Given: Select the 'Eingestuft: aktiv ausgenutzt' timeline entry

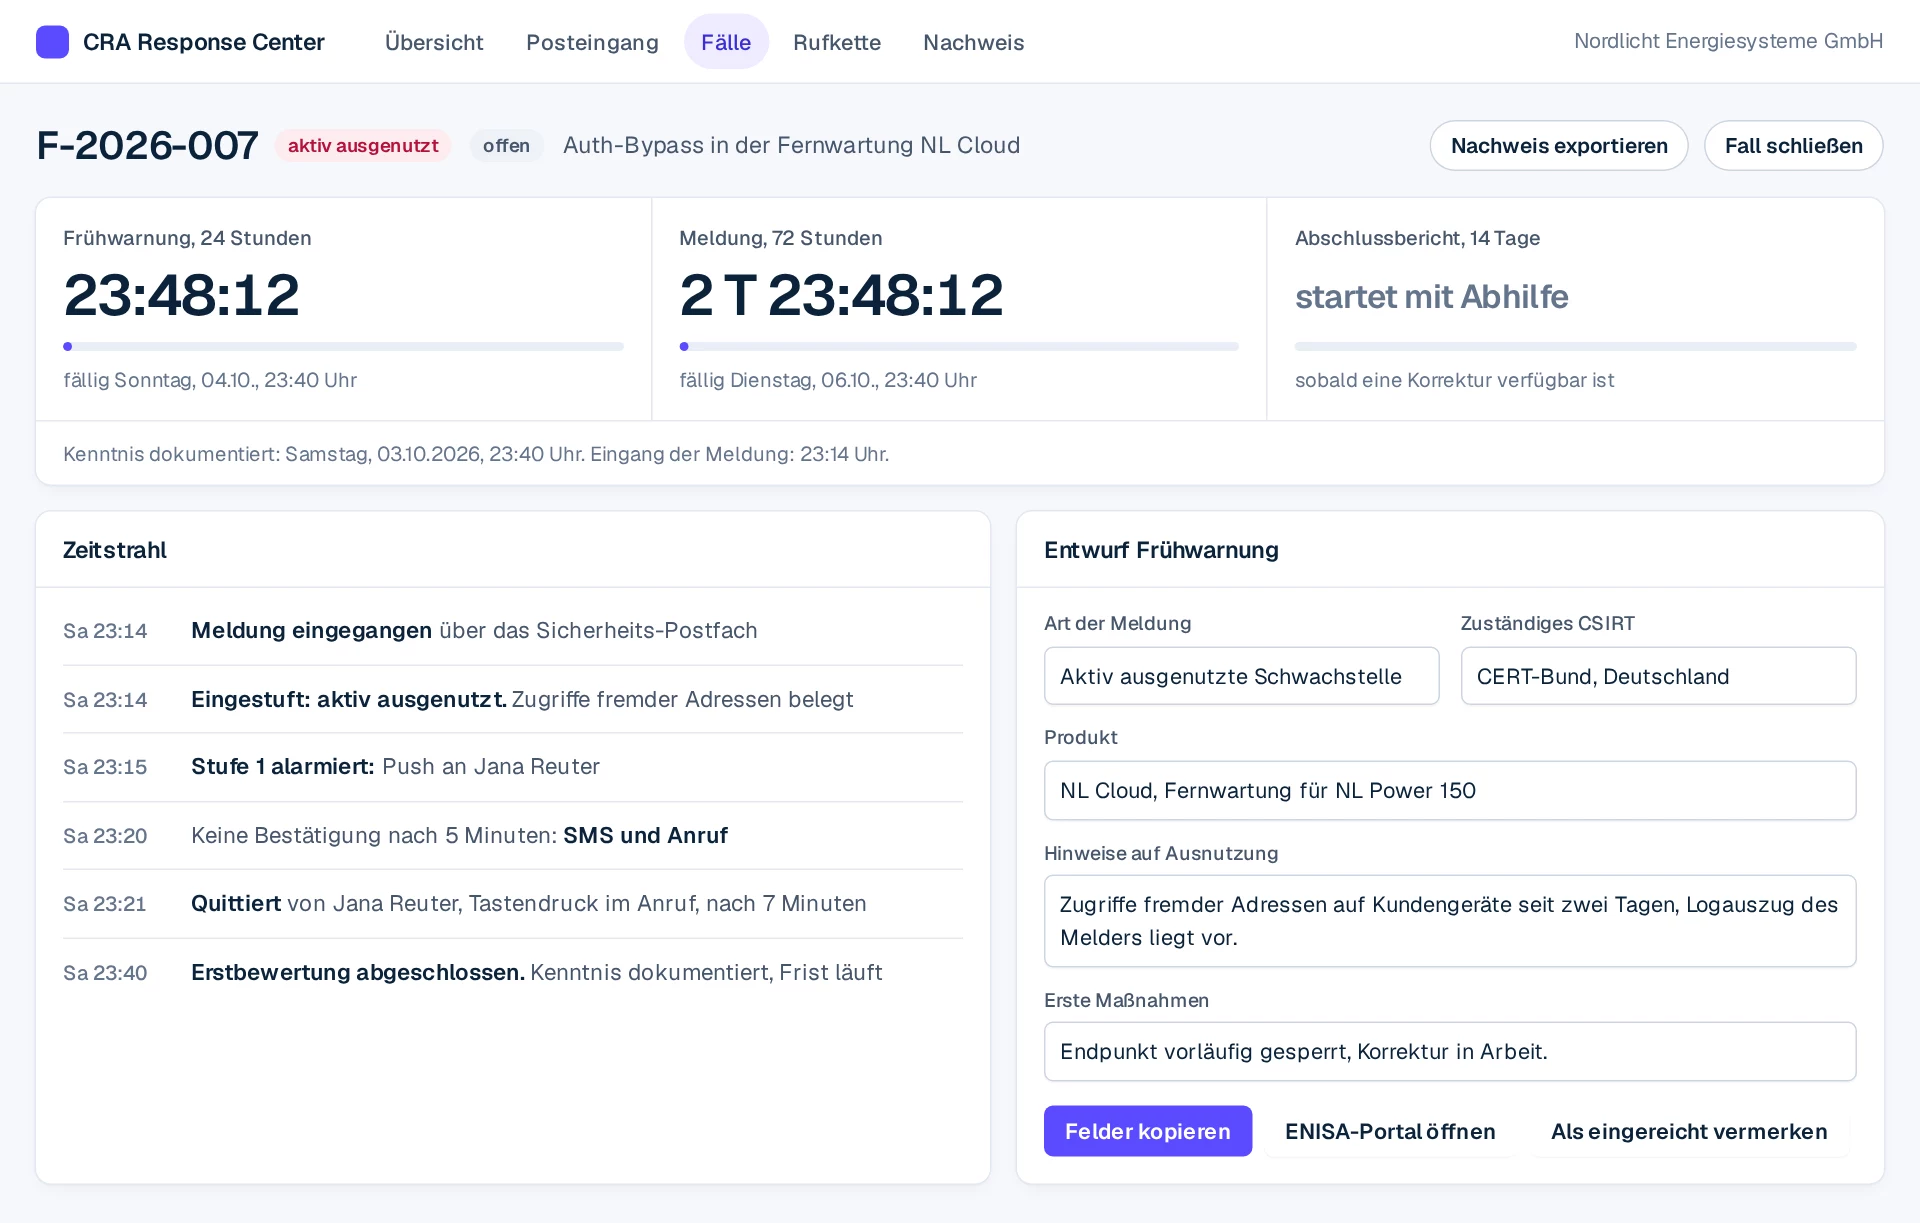Looking at the screenshot, I should 512,699.
